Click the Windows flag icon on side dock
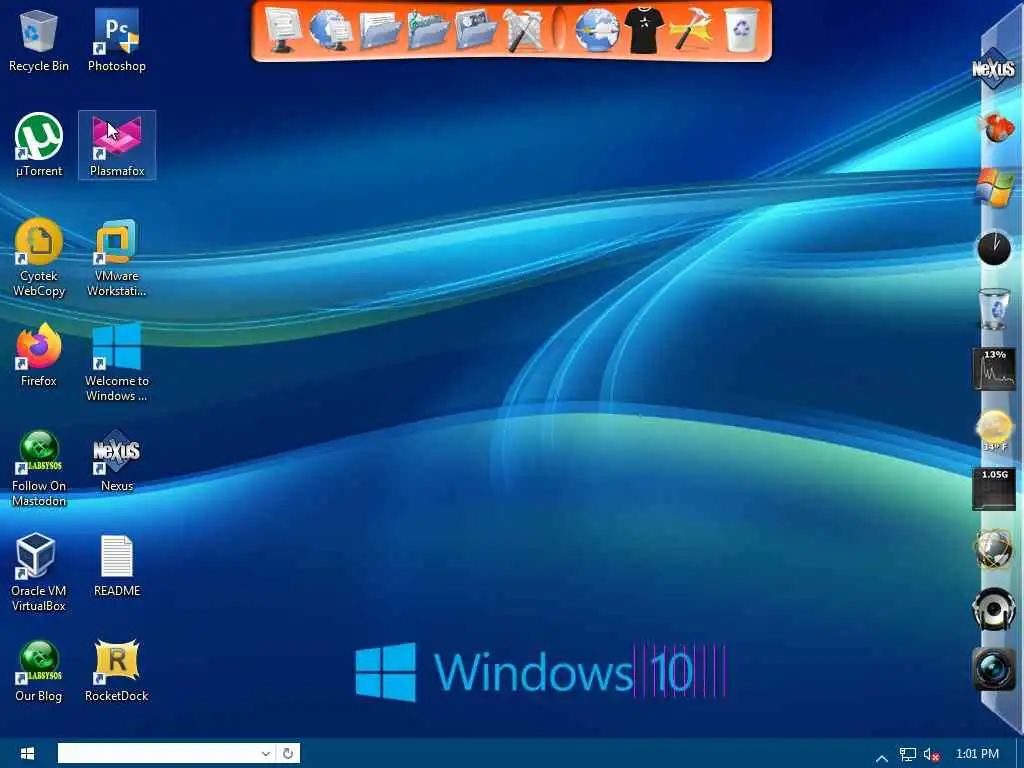Viewport: 1024px width, 768px height. coord(995,187)
